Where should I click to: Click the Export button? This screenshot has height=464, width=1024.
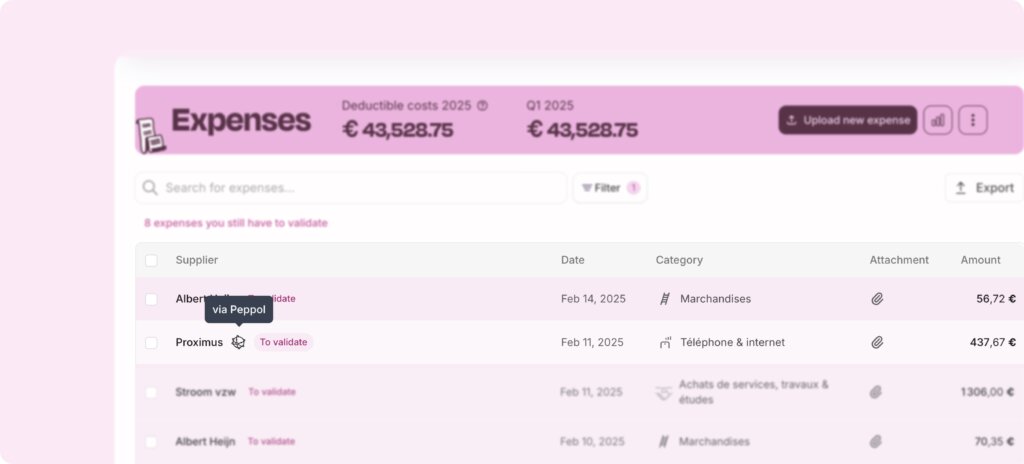(985, 188)
